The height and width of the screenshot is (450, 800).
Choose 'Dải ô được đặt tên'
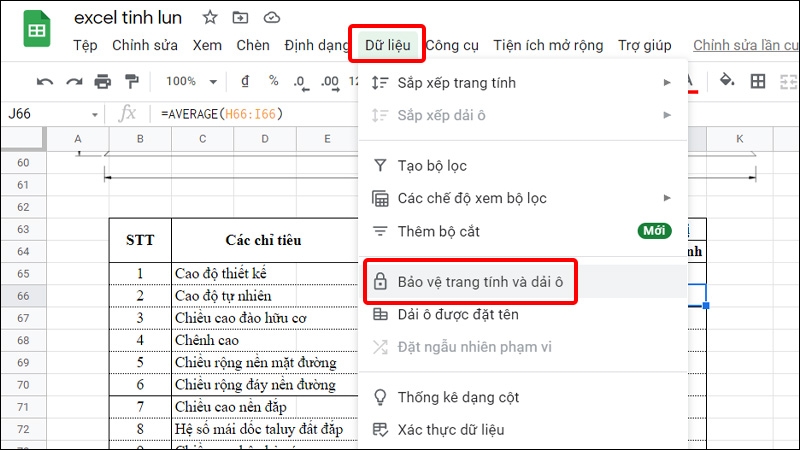point(522,314)
